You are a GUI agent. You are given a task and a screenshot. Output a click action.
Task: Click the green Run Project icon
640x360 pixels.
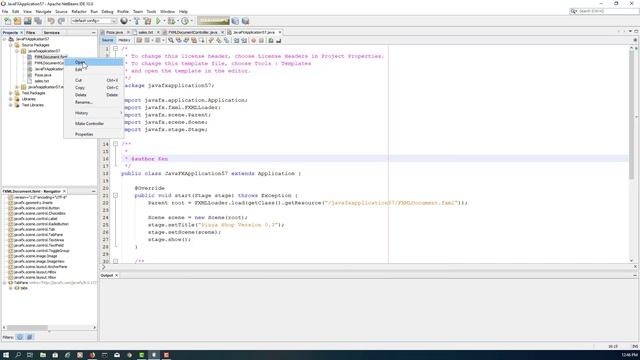pos(158,21)
